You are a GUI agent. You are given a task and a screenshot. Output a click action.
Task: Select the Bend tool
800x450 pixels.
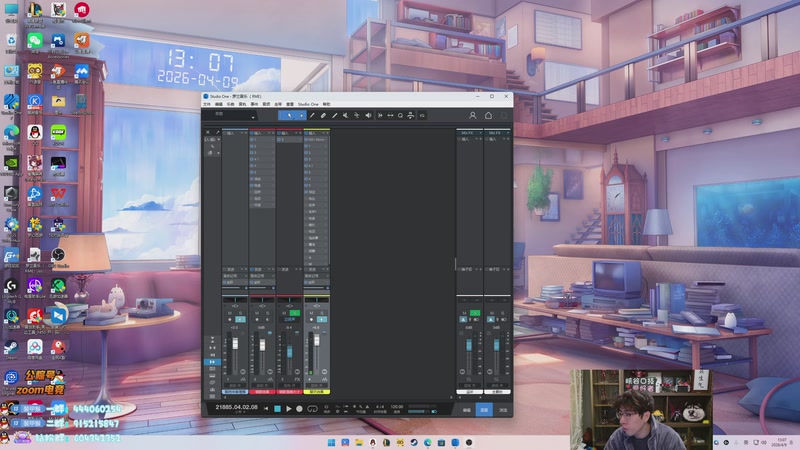[357, 116]
